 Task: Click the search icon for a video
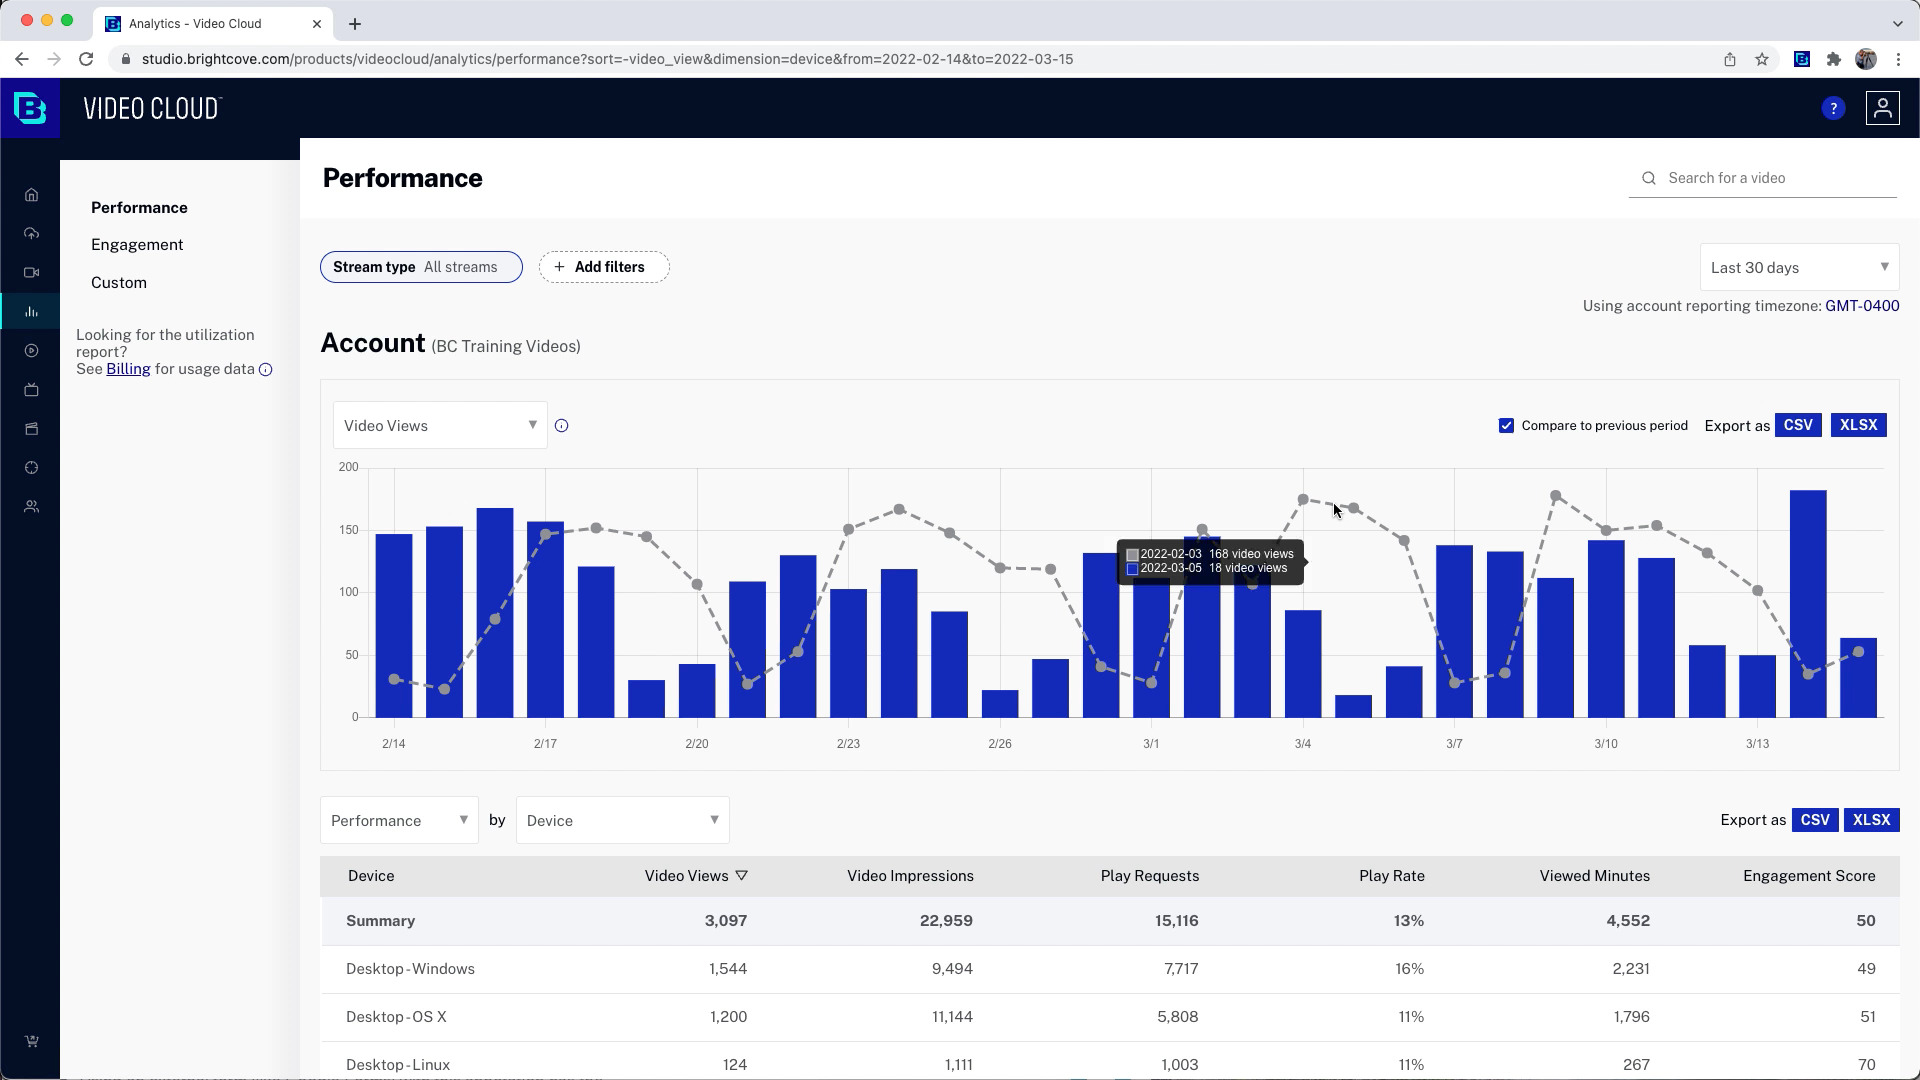click(x=1650, y=177)
